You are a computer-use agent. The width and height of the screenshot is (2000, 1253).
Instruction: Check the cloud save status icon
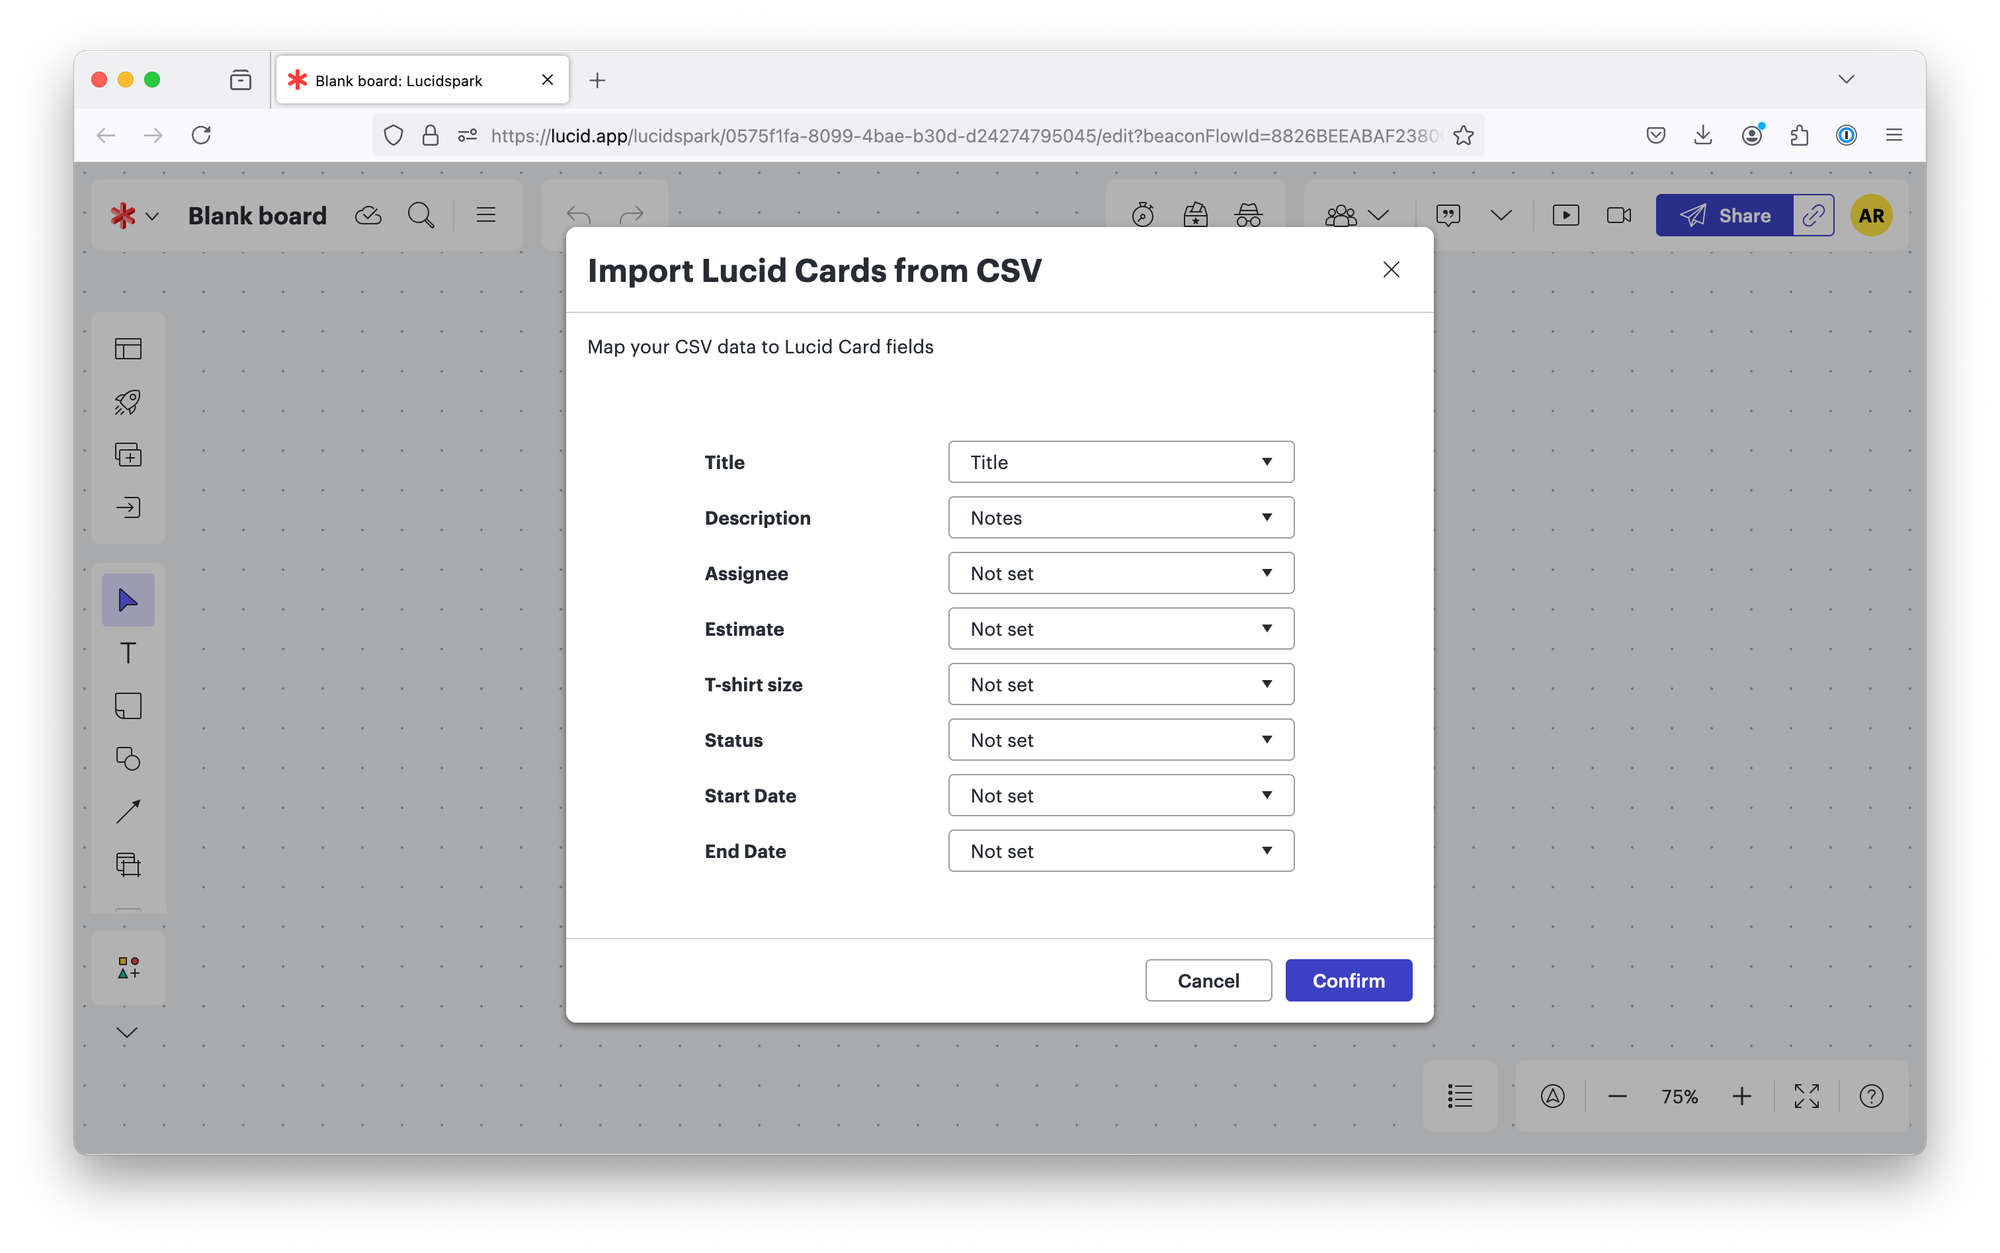click(x=368, y=215)
